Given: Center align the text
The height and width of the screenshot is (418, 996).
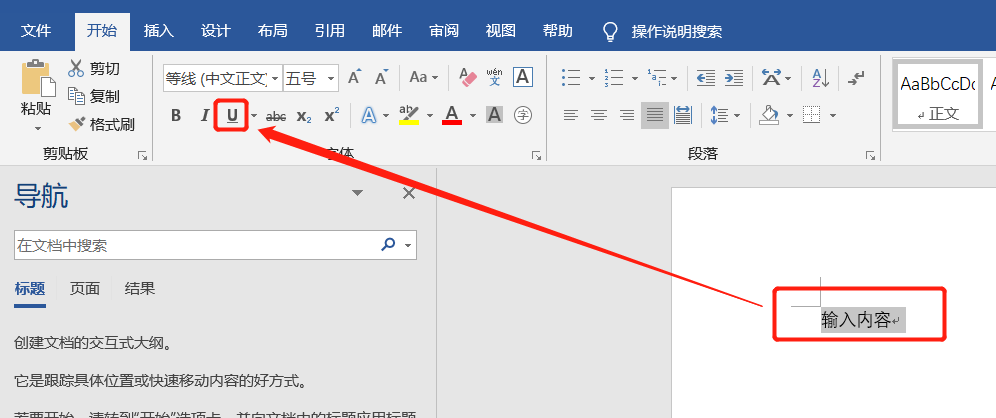Looking at the screenshot, I should (599, 116).
